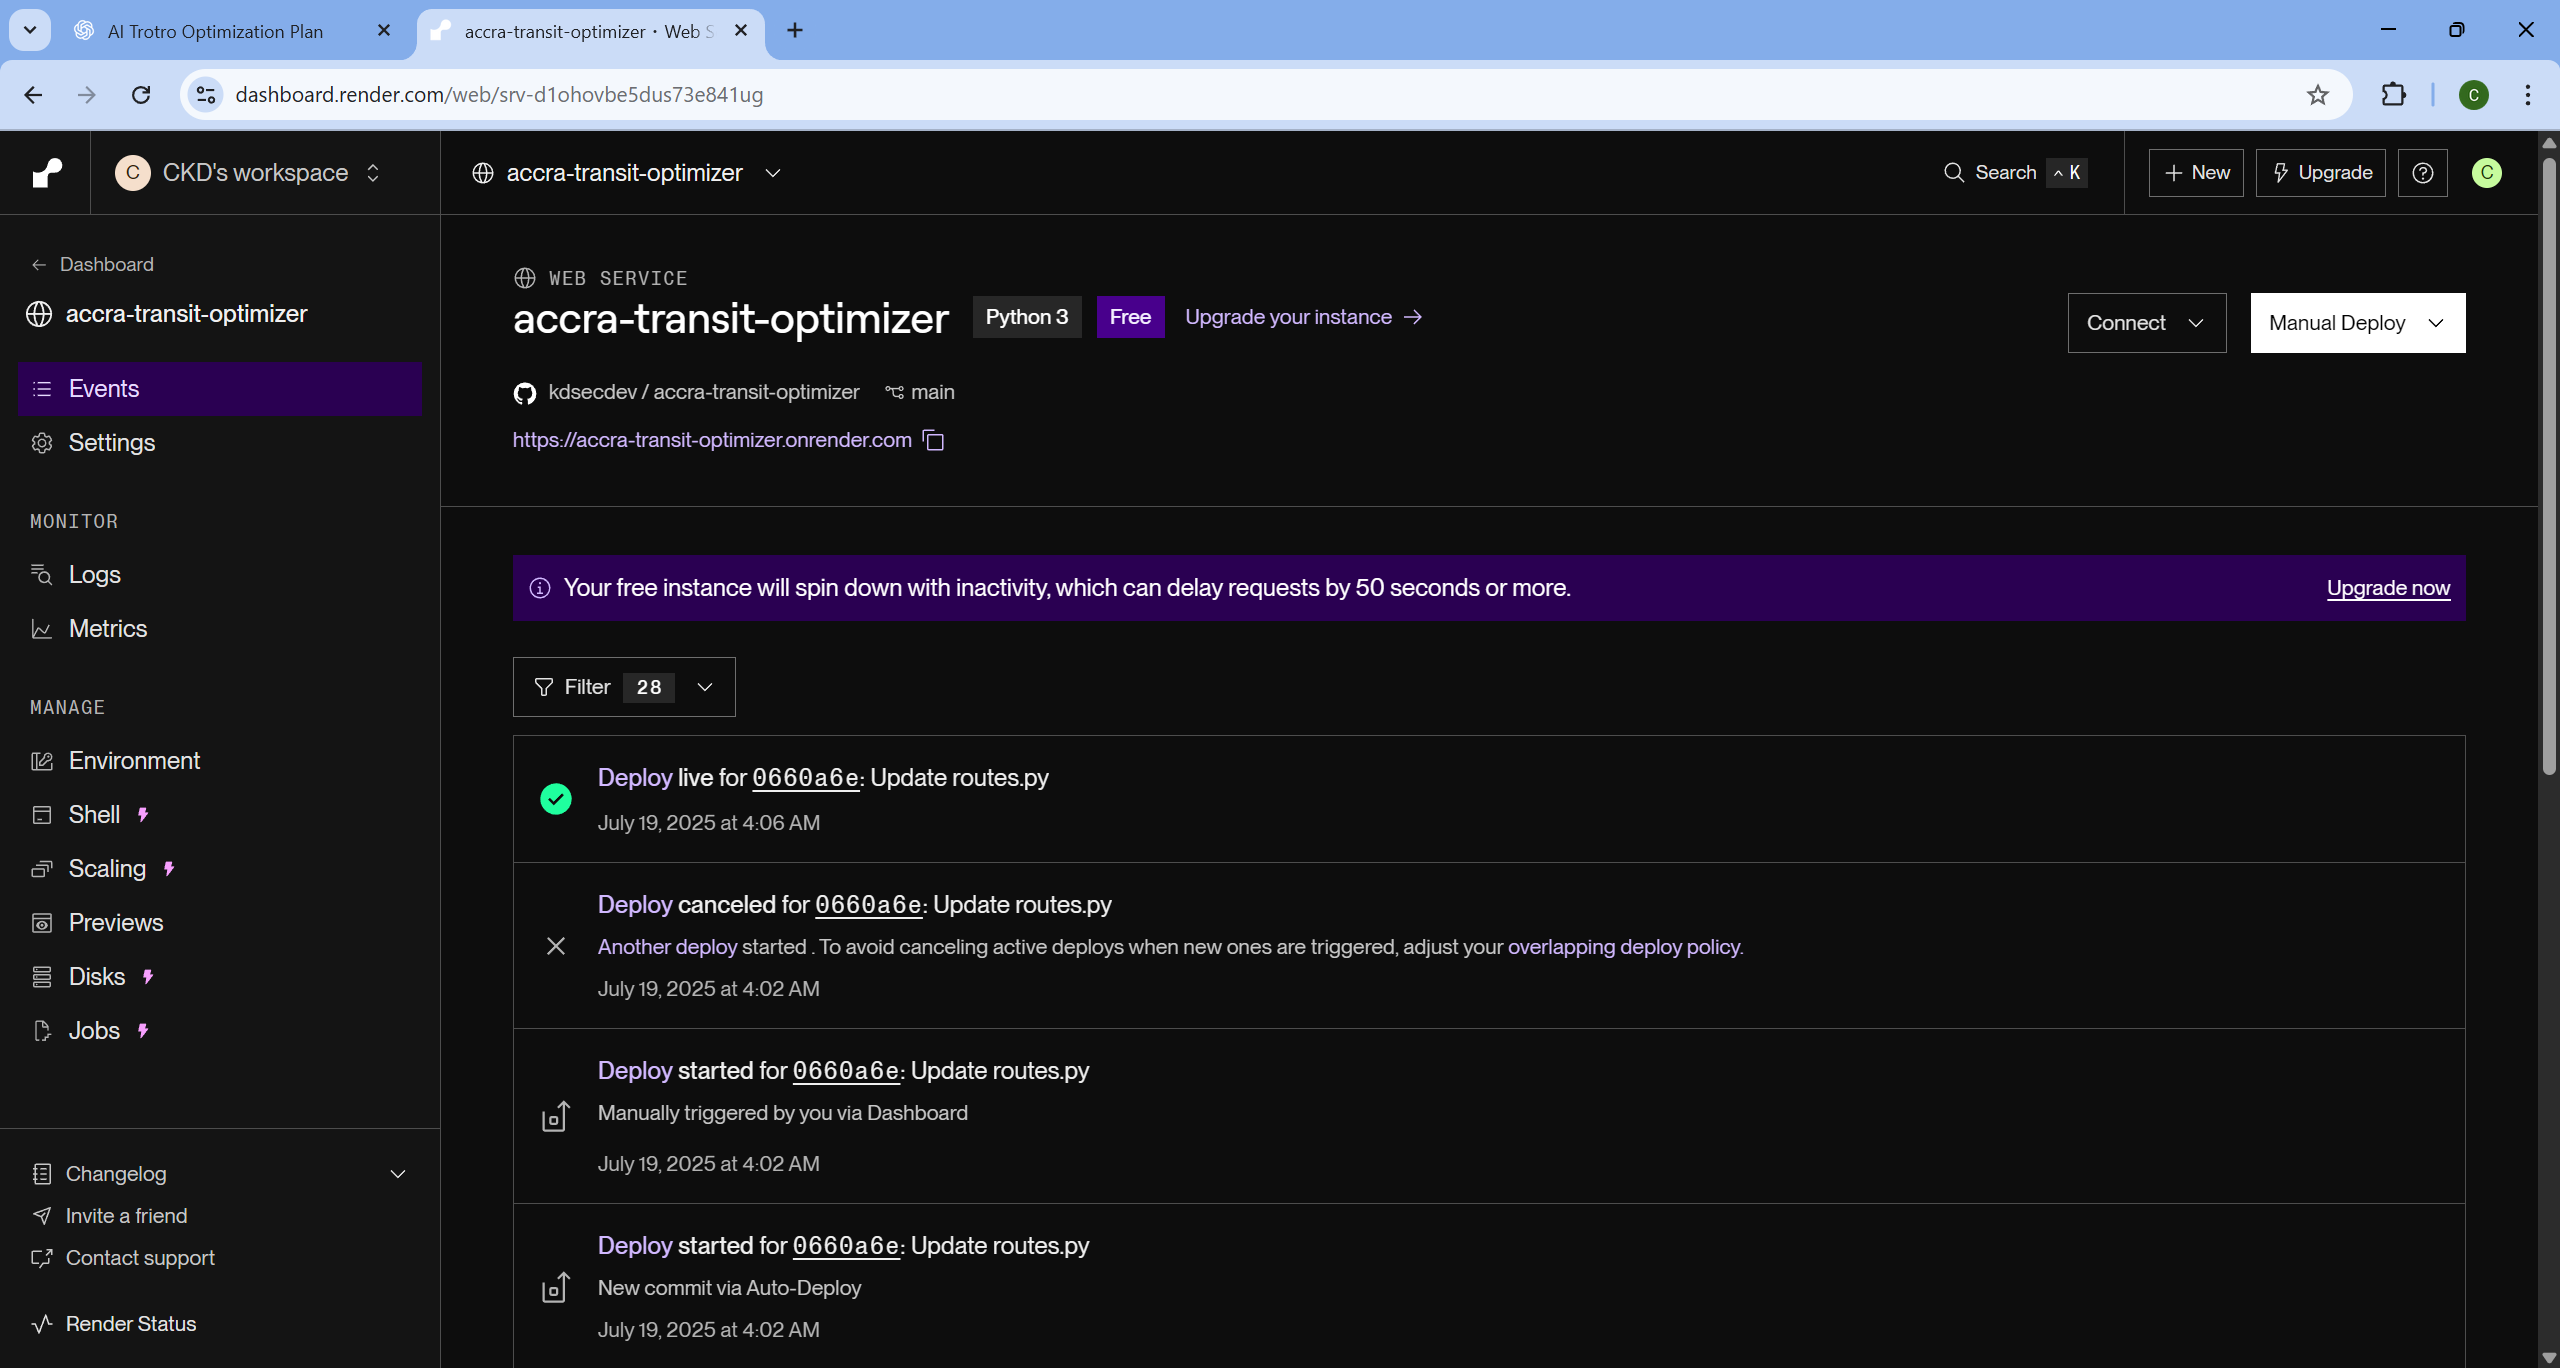The image size is (2560, 1368).
Task: Open the Connect dropdown
Action: (x=2146, y=323)
